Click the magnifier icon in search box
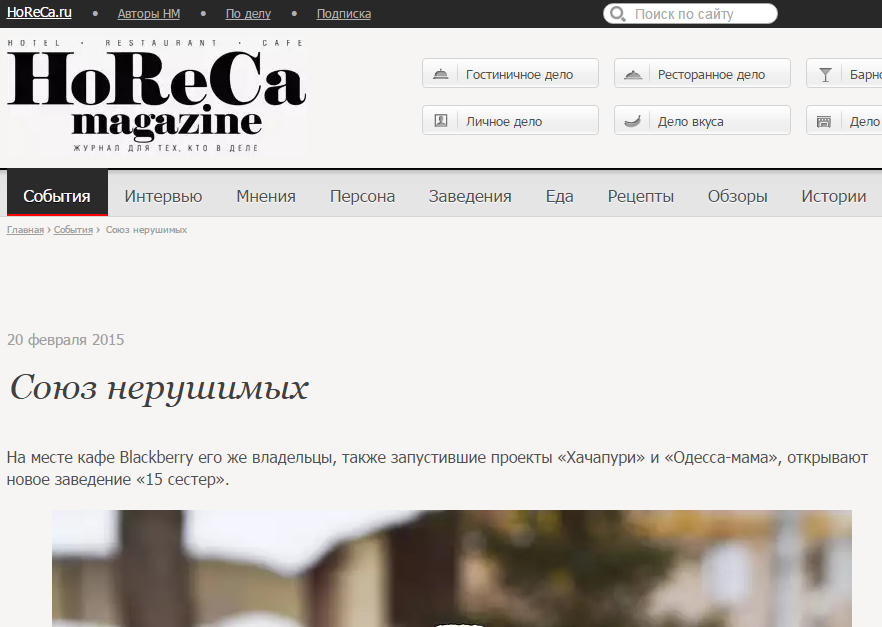This screenshot has height=627, width=882. click(x=617, y=14)
